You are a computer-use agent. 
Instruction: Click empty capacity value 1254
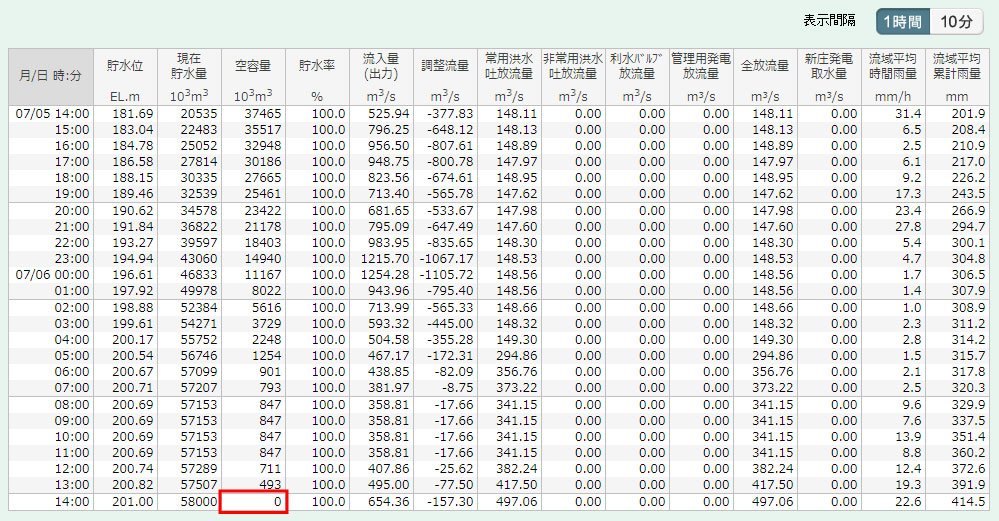tap(266, 355)
